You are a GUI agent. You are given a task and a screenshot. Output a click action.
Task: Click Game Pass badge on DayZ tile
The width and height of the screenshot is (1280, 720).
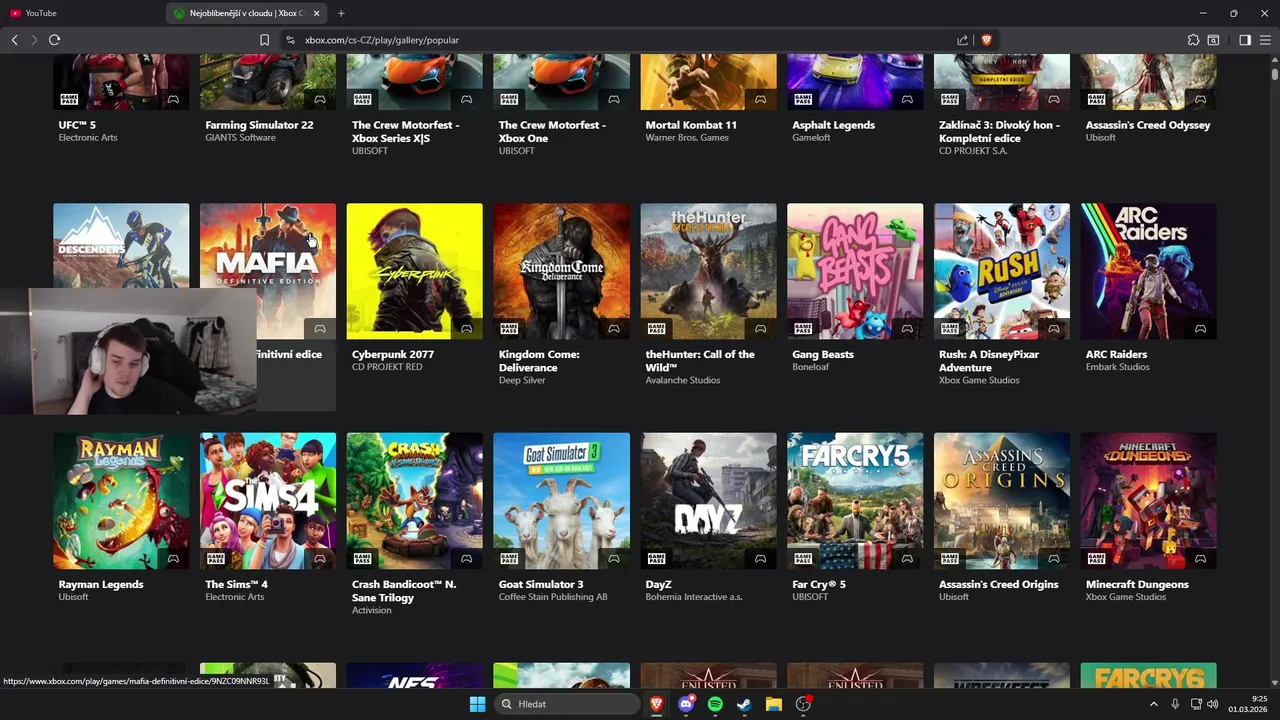[x=656, y=559]
